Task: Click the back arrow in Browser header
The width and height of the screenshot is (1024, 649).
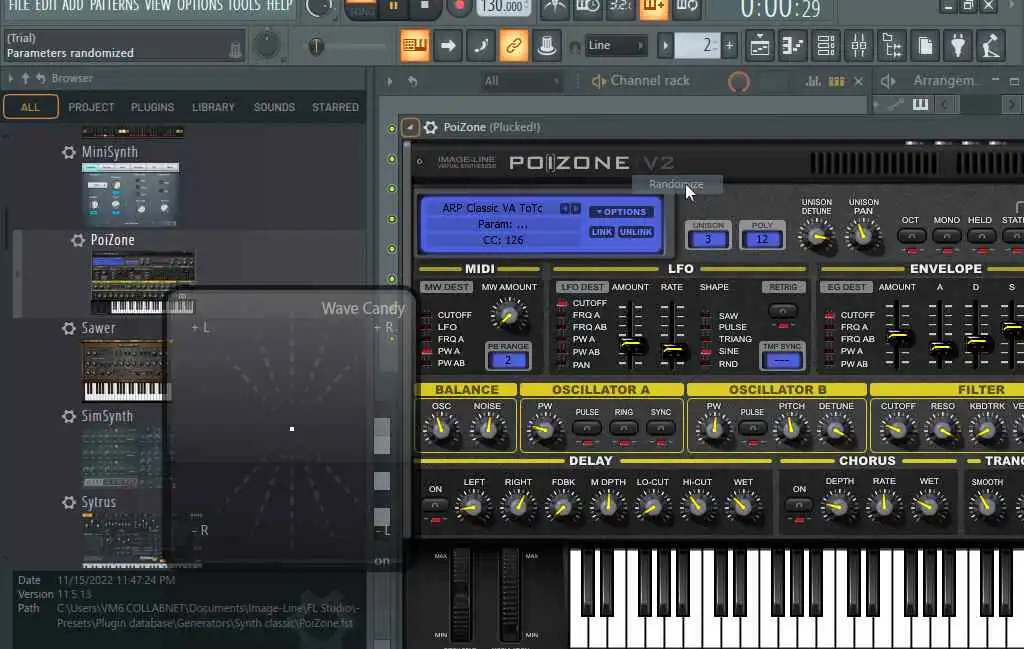Action: point(40,78)
